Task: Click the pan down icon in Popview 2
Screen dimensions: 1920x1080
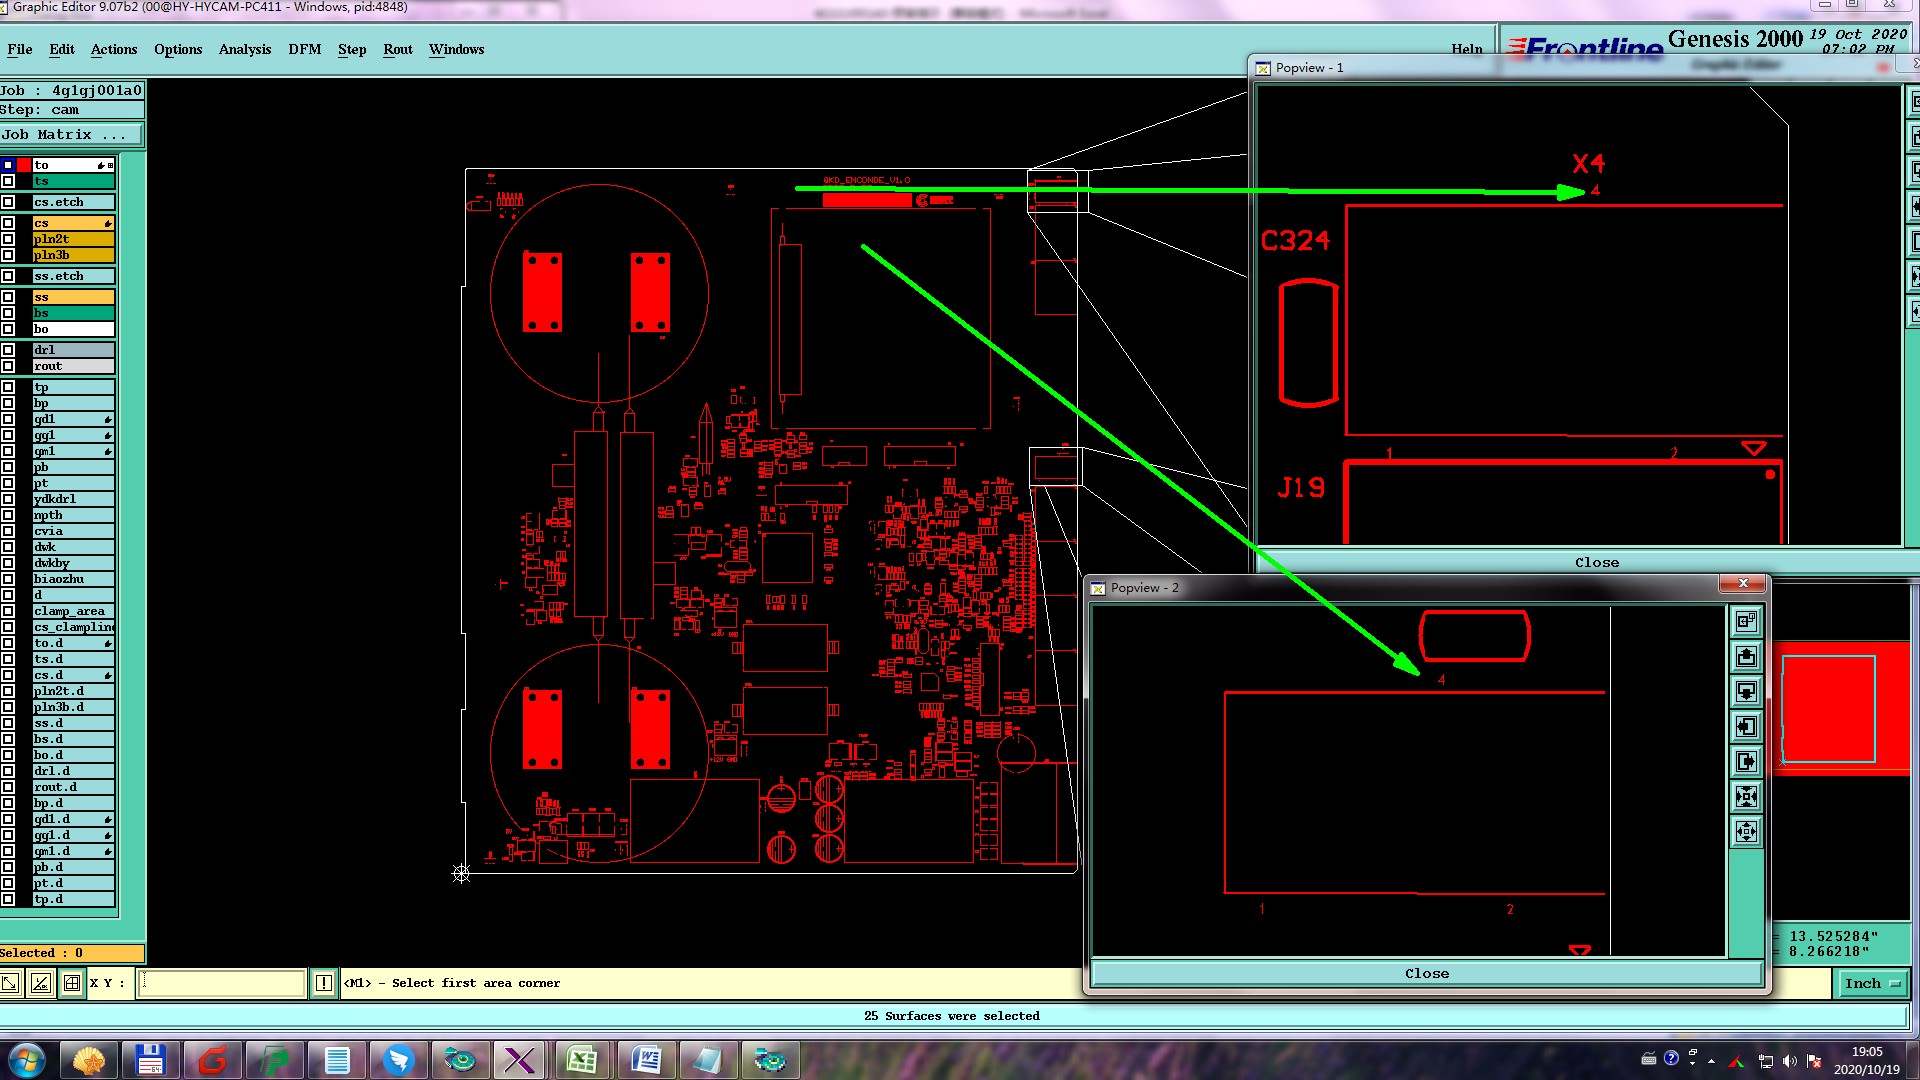Action: [x=1746, y=692]
